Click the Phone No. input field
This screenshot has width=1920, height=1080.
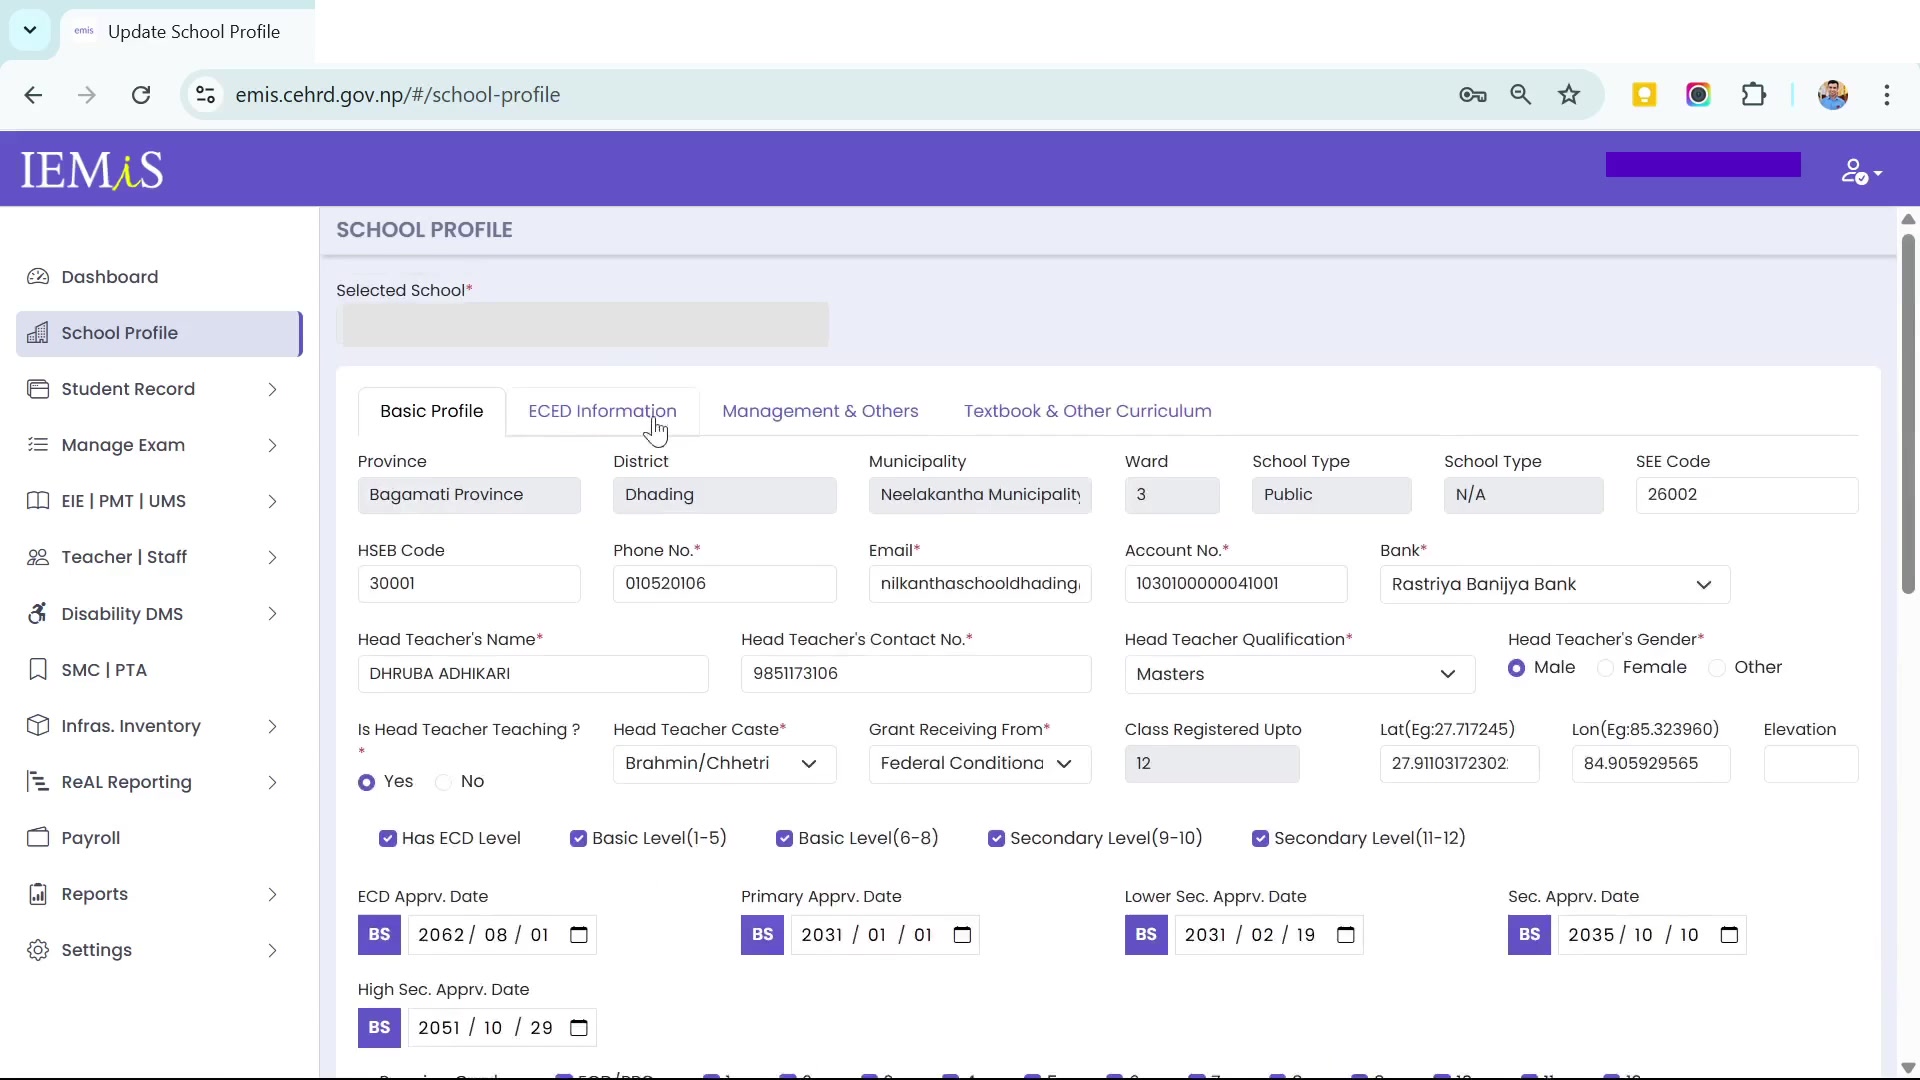pyautogui.click(x=724, y=584)
